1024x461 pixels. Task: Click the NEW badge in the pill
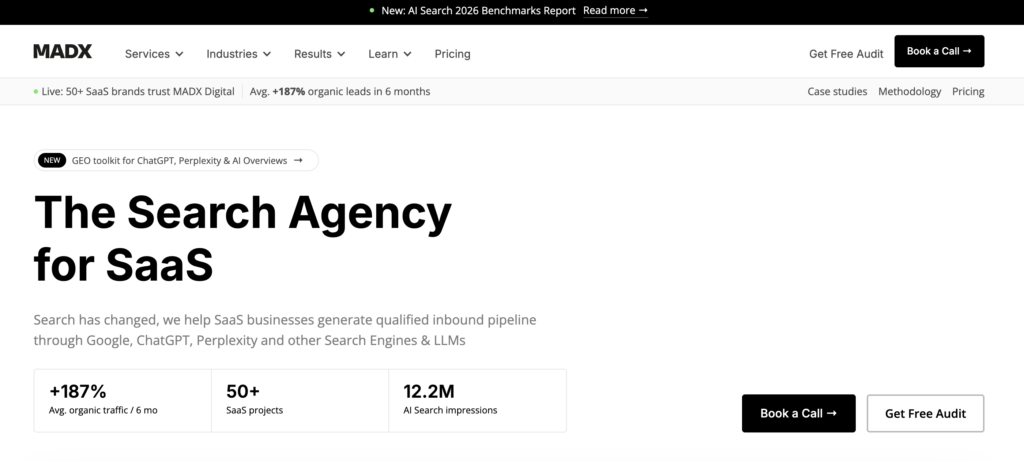(x=52, y=161)
